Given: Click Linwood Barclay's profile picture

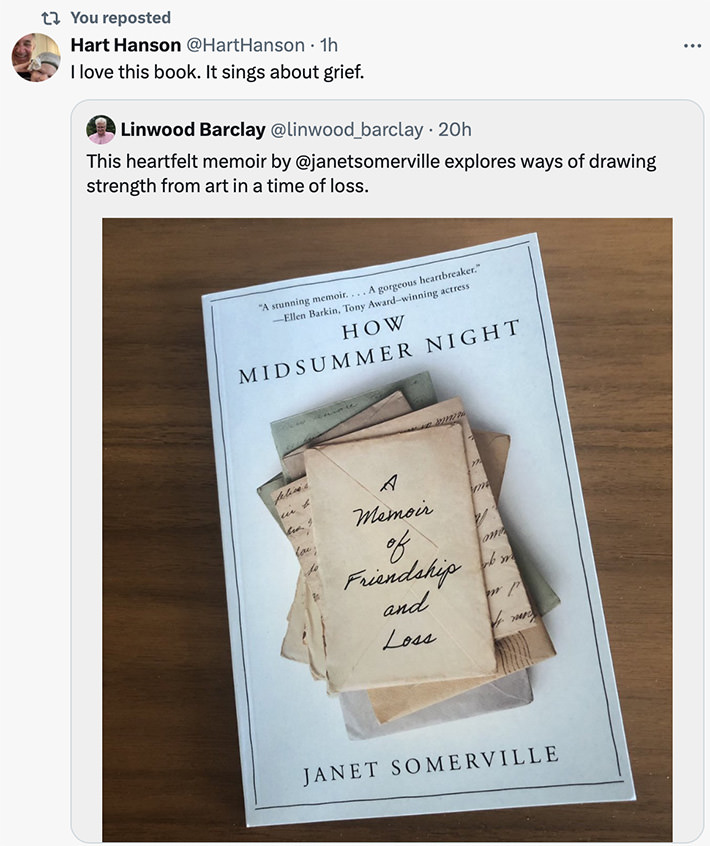Looking at the screenshot, I should point(102,128).
